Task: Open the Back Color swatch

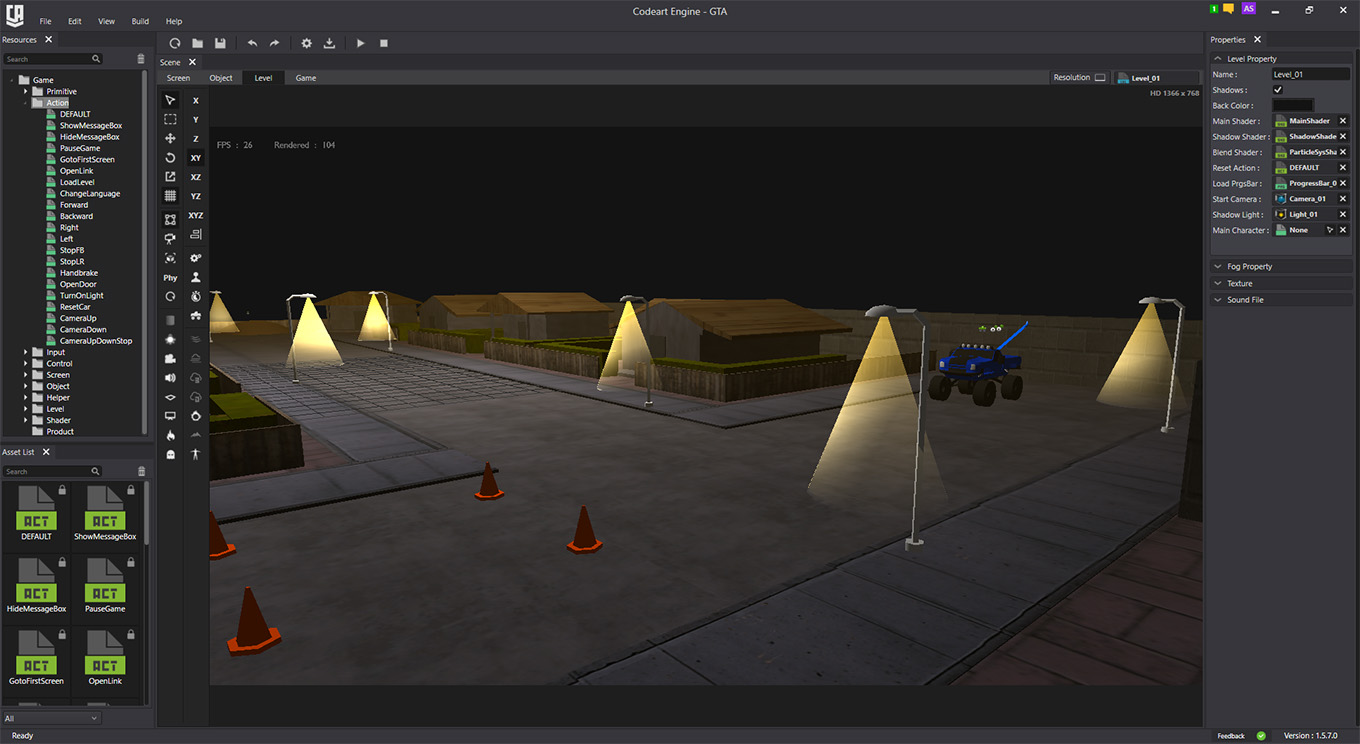Action: click(x=1292, y=106)
